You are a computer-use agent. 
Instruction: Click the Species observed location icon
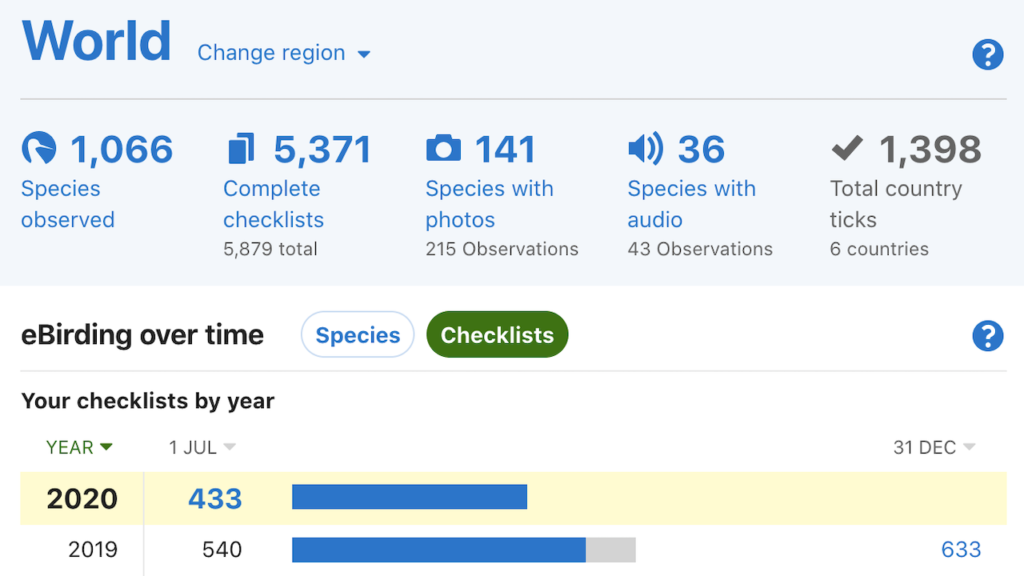point(41,148)
